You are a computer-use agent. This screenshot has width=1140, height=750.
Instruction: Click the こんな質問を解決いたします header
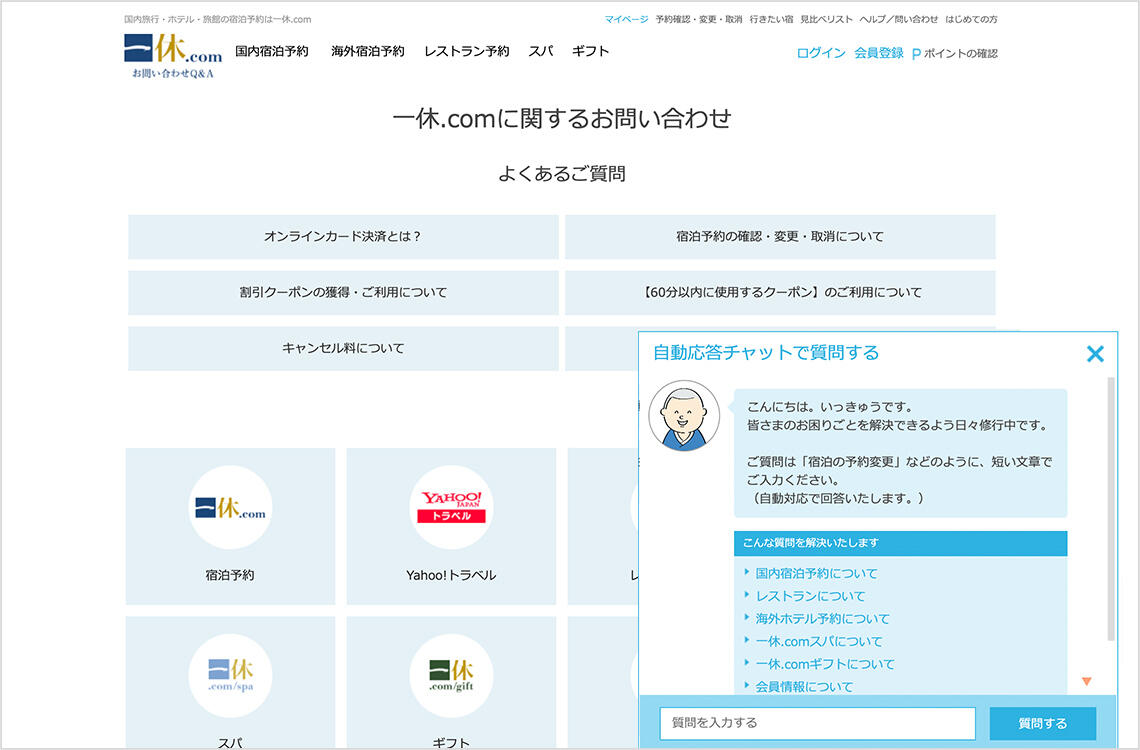coord(900,543)
